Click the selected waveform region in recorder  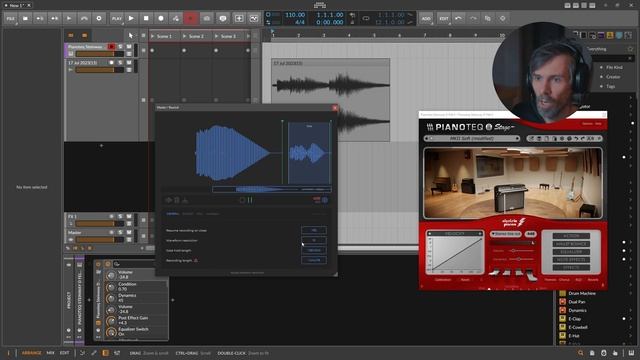point(309,153)
